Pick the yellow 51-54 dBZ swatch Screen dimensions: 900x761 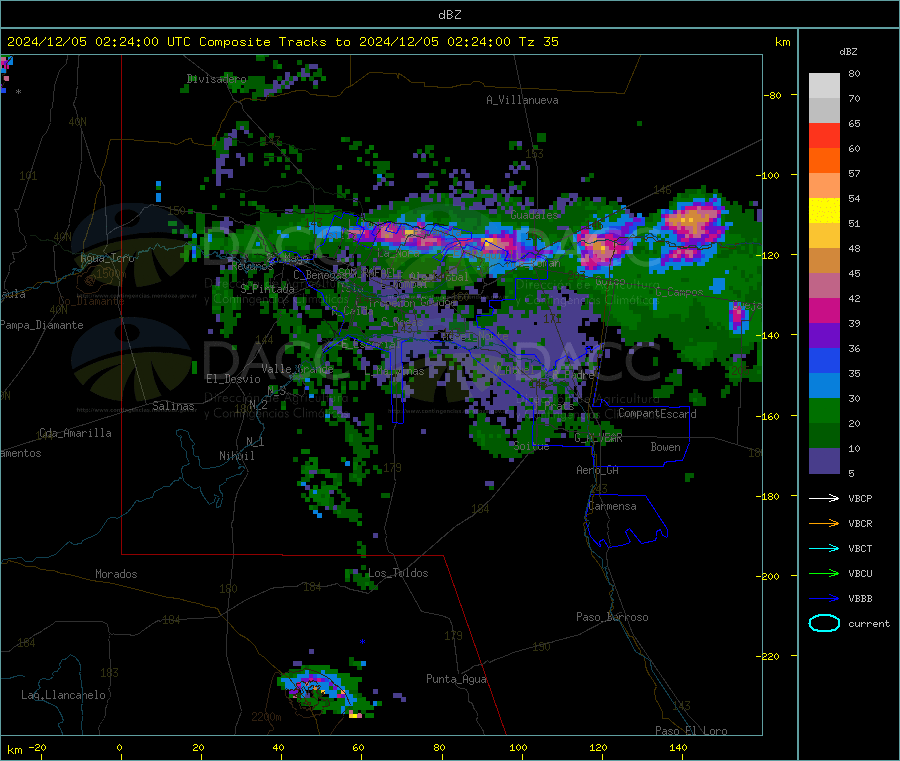click(x=824, y=211)
